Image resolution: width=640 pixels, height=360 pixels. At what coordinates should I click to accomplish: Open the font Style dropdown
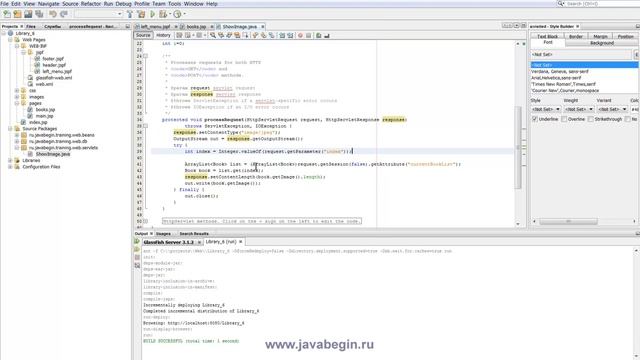point(546,109)
